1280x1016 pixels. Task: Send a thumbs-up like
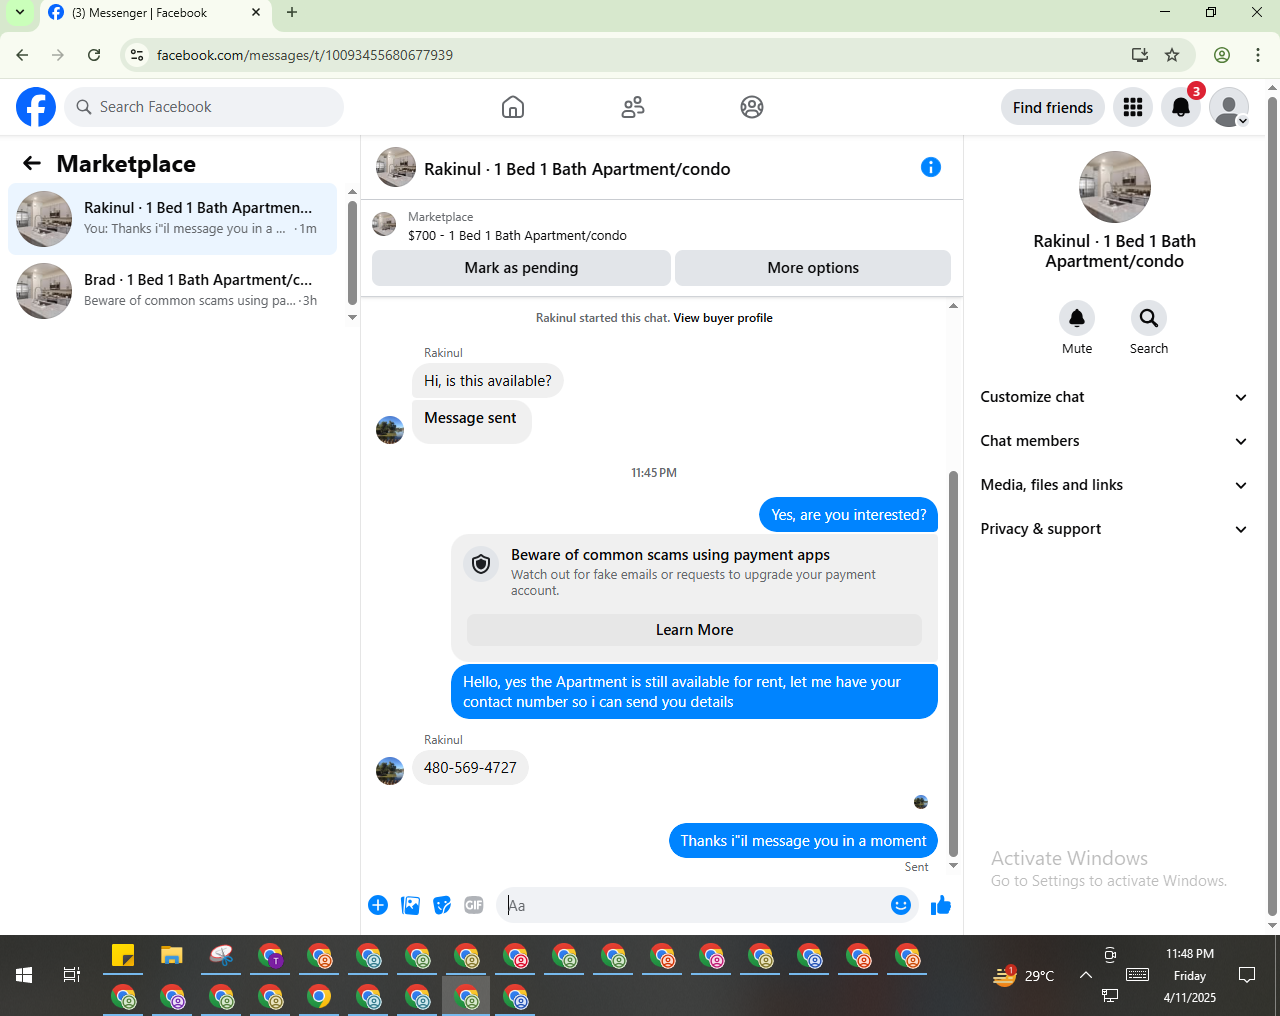941,905
